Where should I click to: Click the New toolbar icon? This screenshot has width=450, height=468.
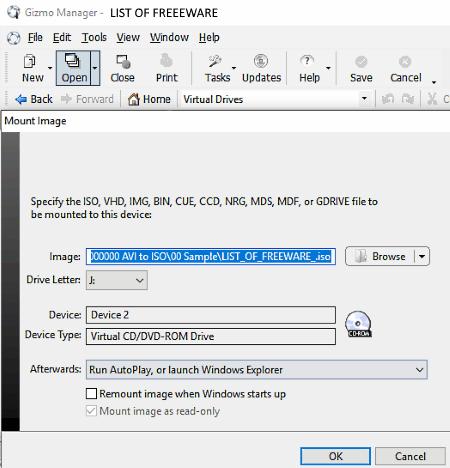[30, 61]
